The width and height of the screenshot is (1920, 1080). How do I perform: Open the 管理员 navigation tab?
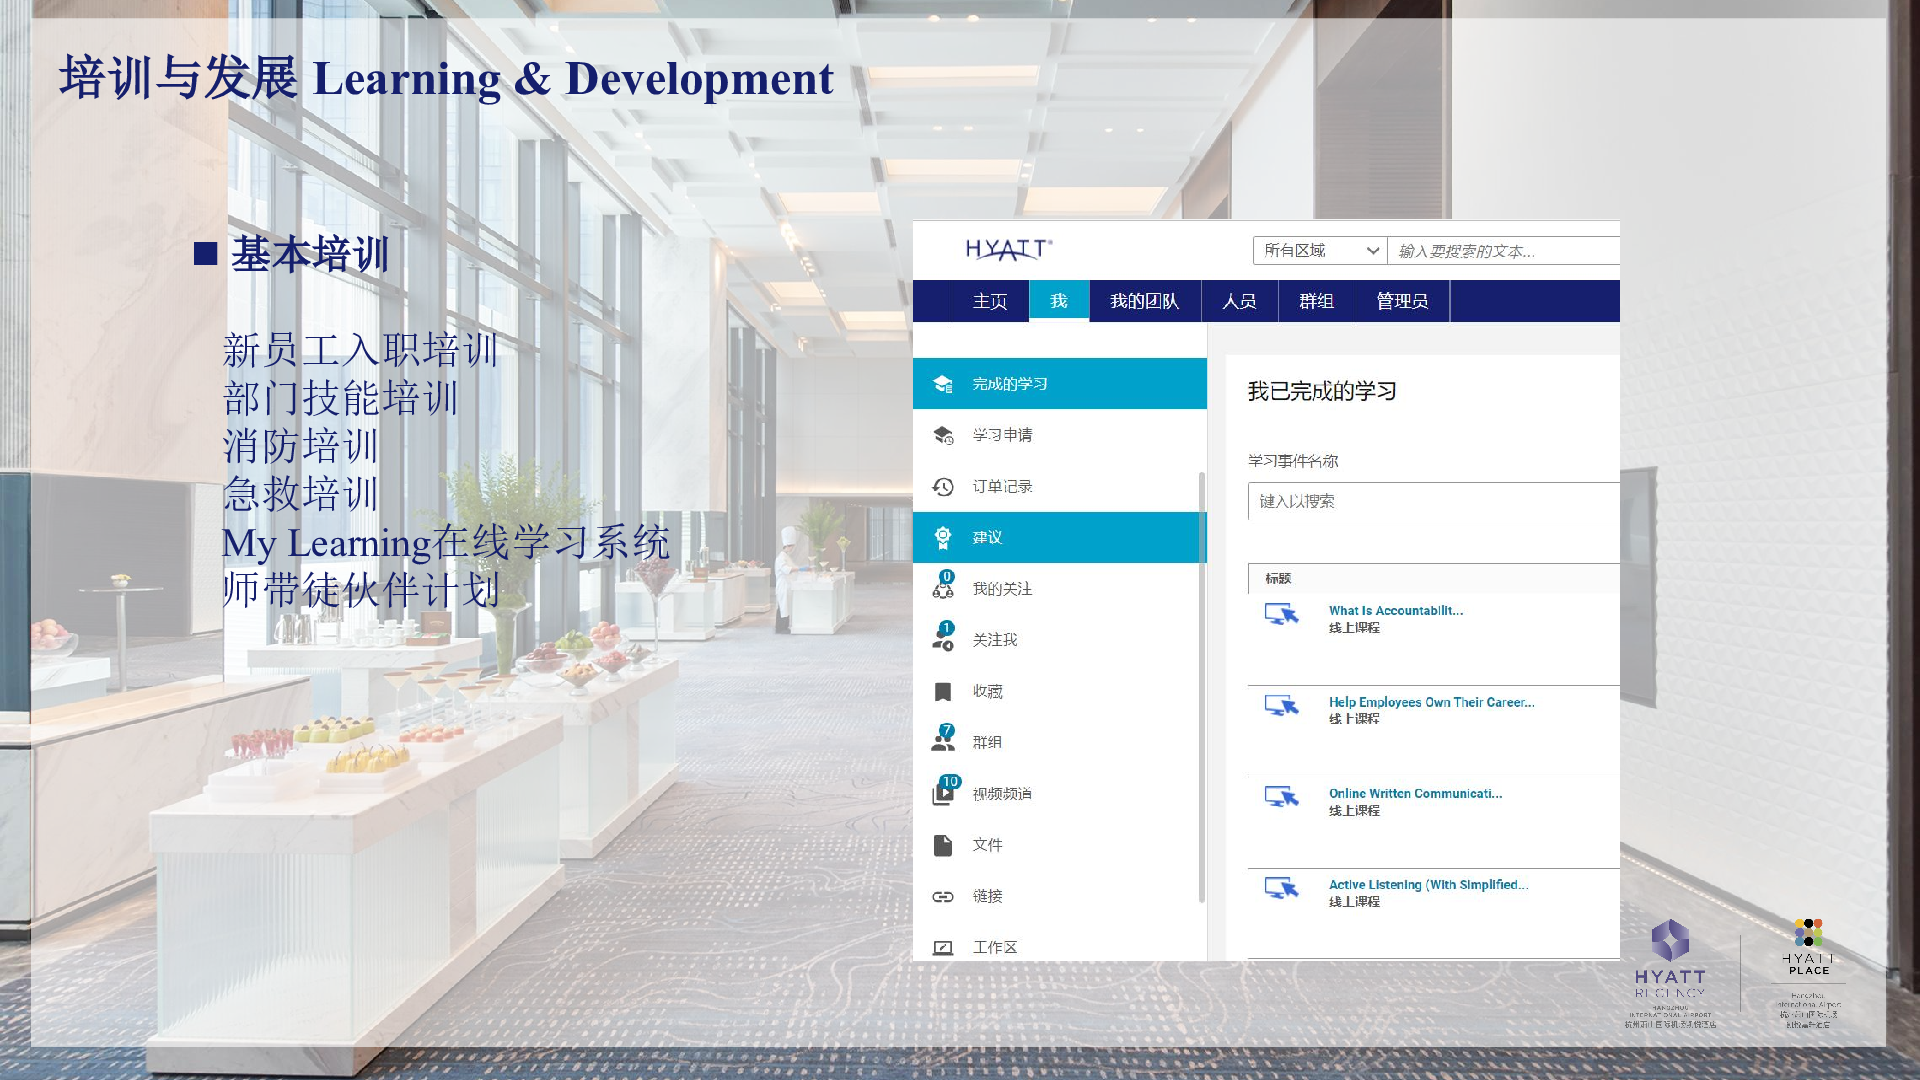[1401, 301]
